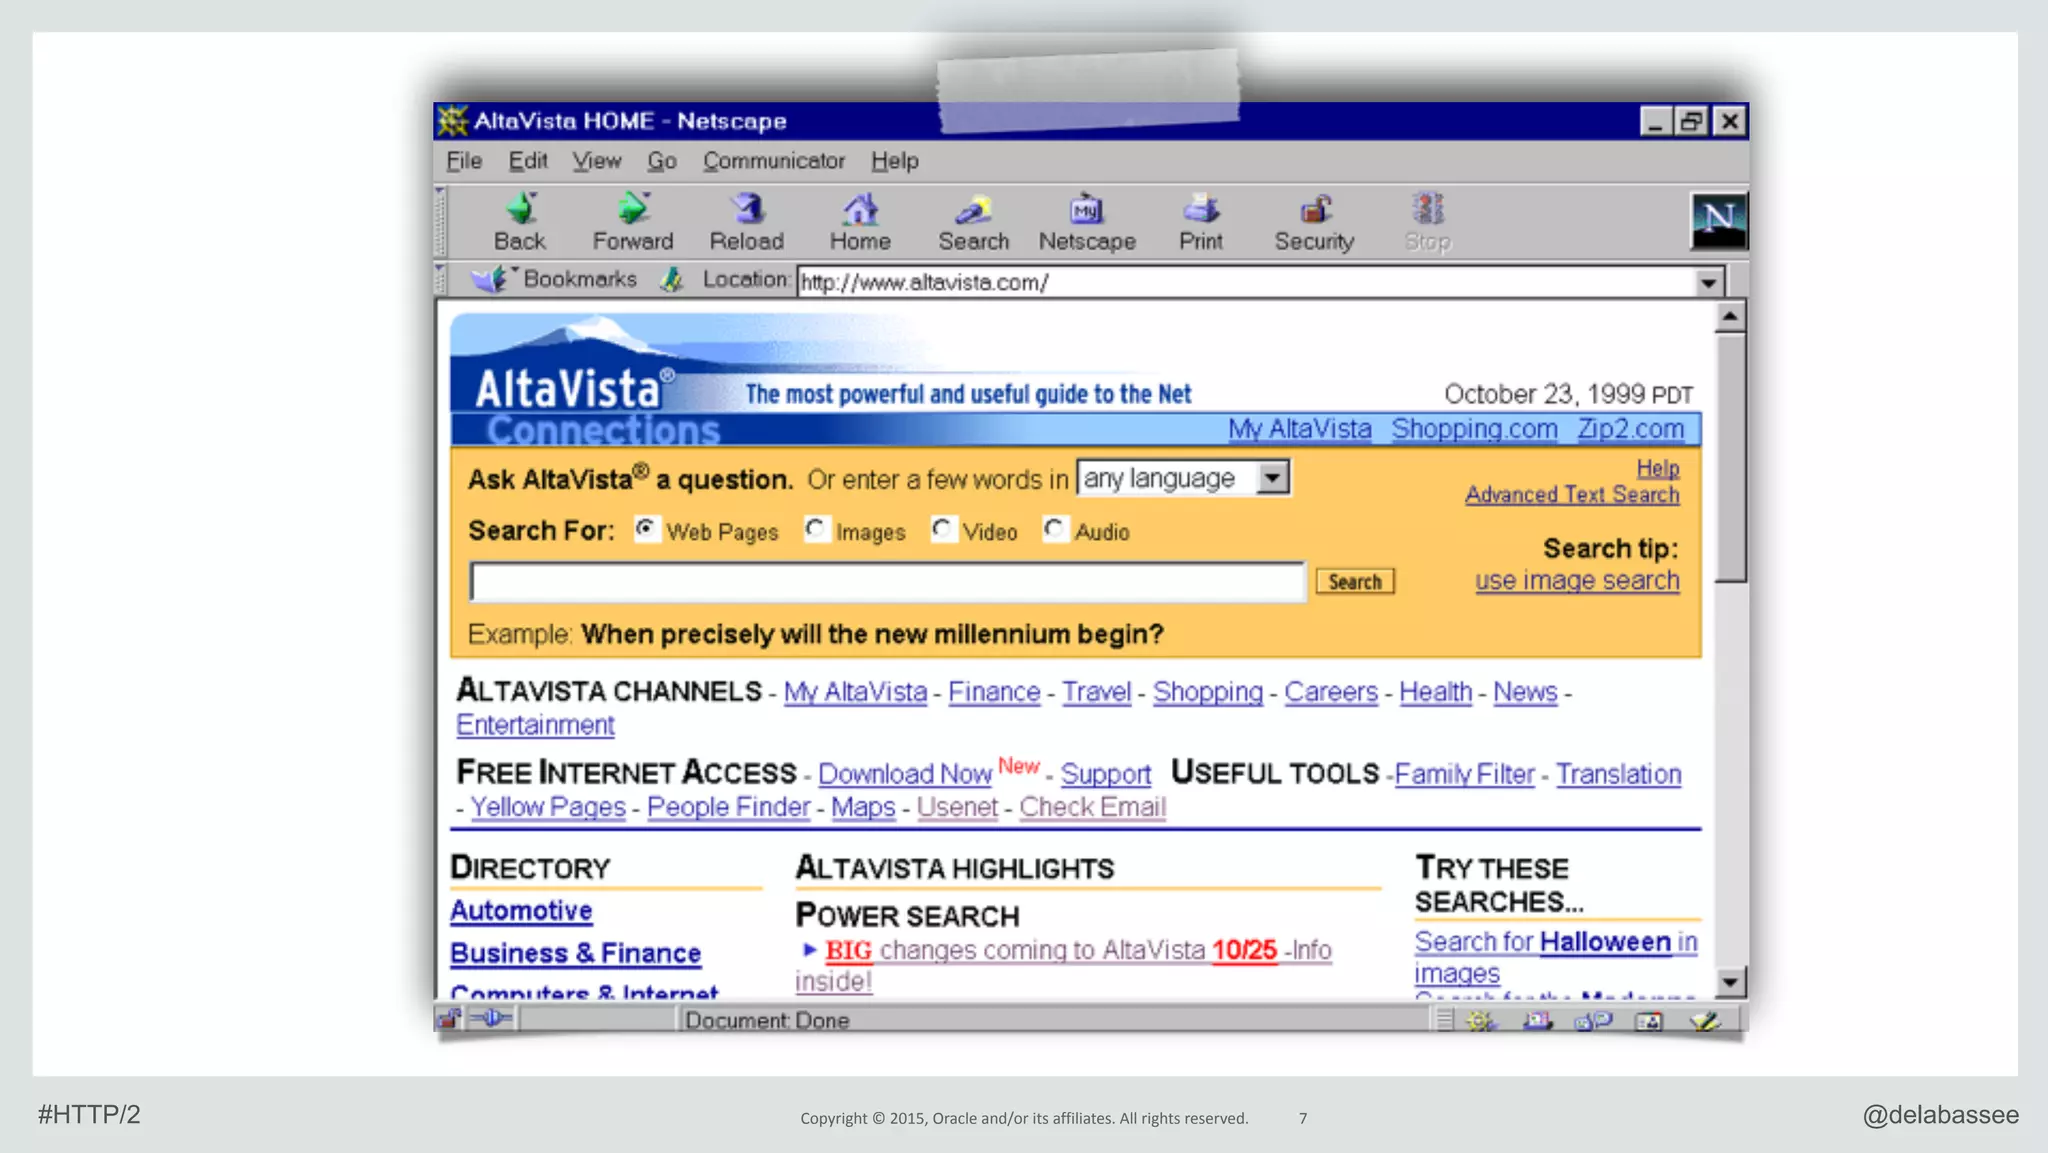Click the Netscape icon in the title bar
Screen dimensions: 2048x1153
(x=453, y=121)
